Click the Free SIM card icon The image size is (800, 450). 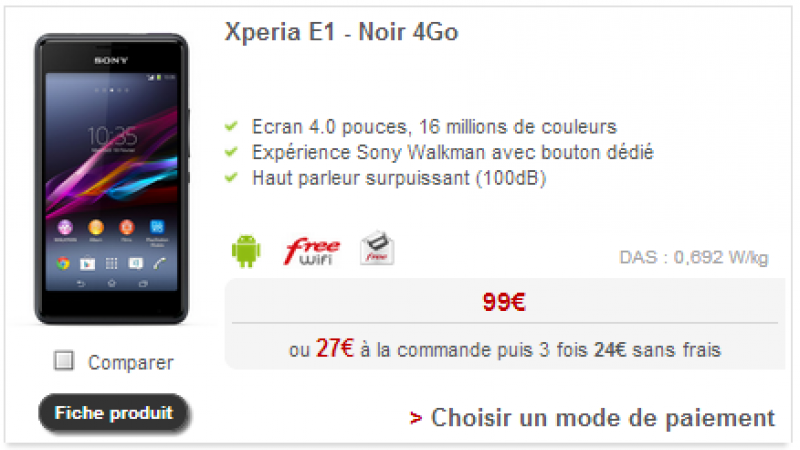pos(377,248)
